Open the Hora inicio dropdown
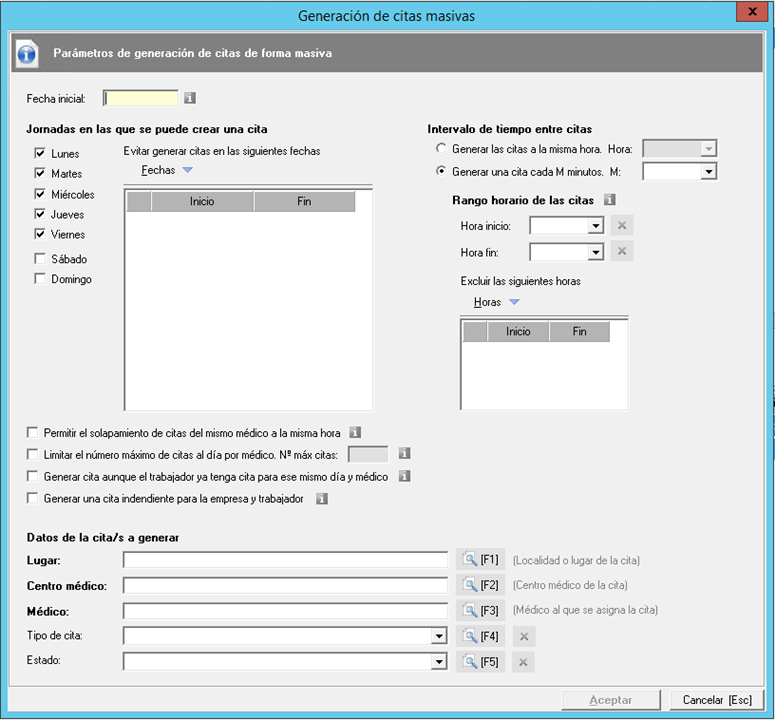Image resolution: width=775 pixels, height=720 pixels. 596,226
